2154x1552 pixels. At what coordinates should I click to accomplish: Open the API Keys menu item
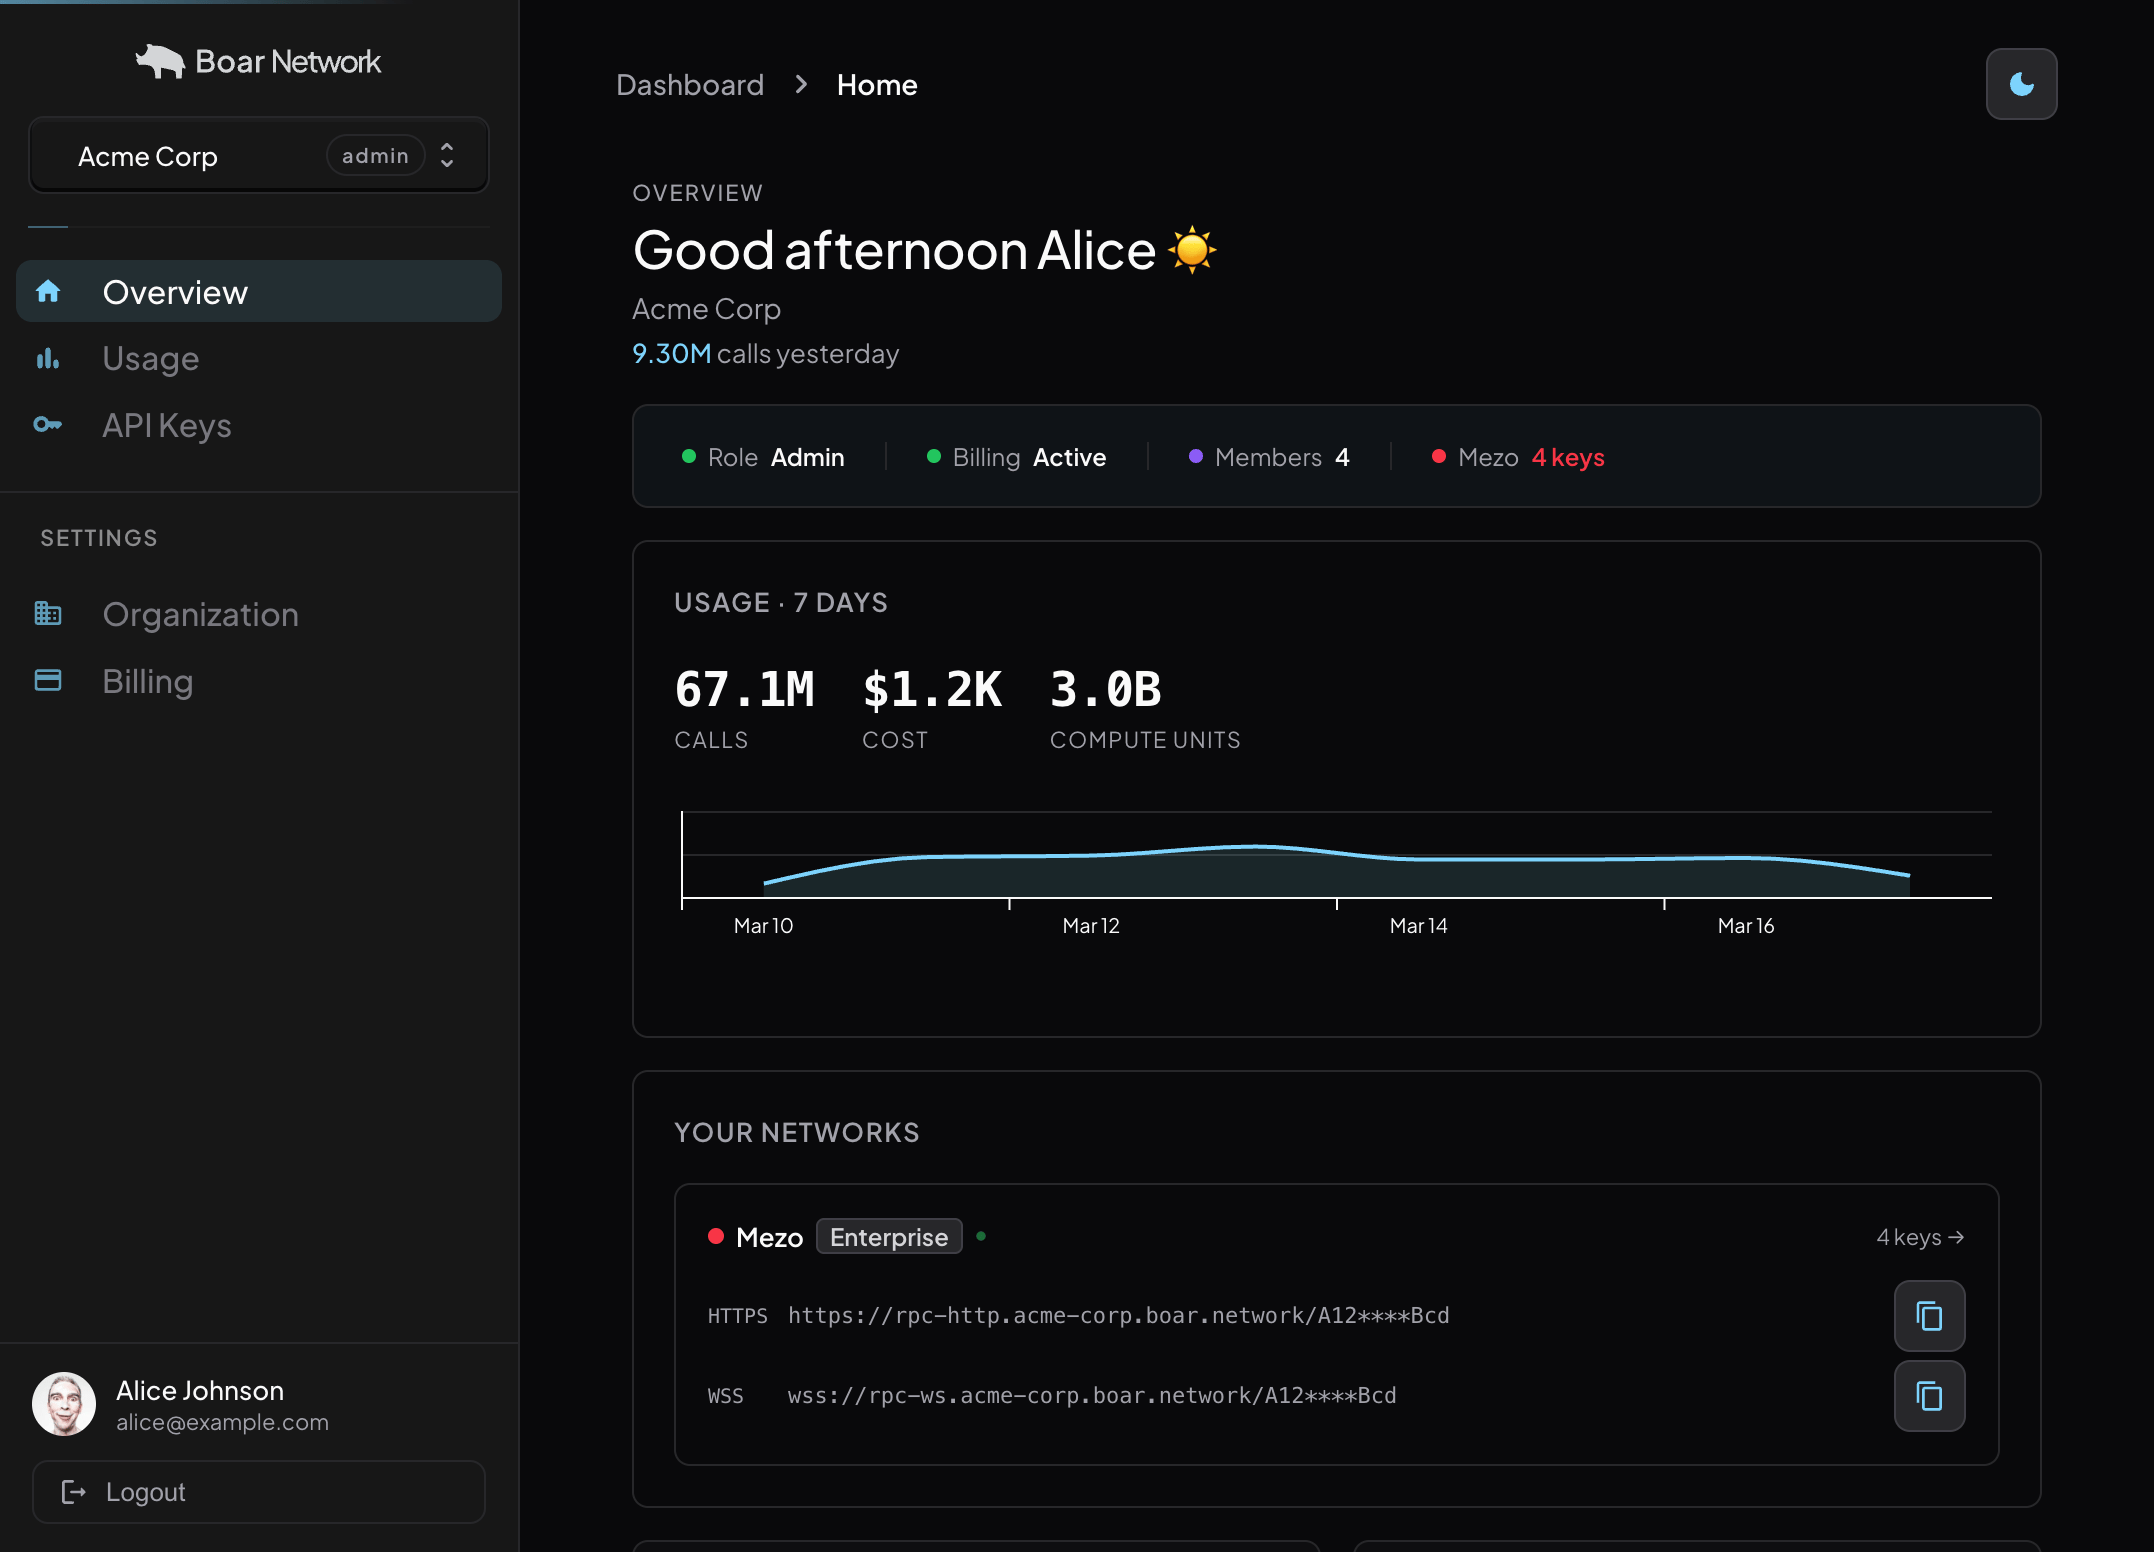pos(167,425)
